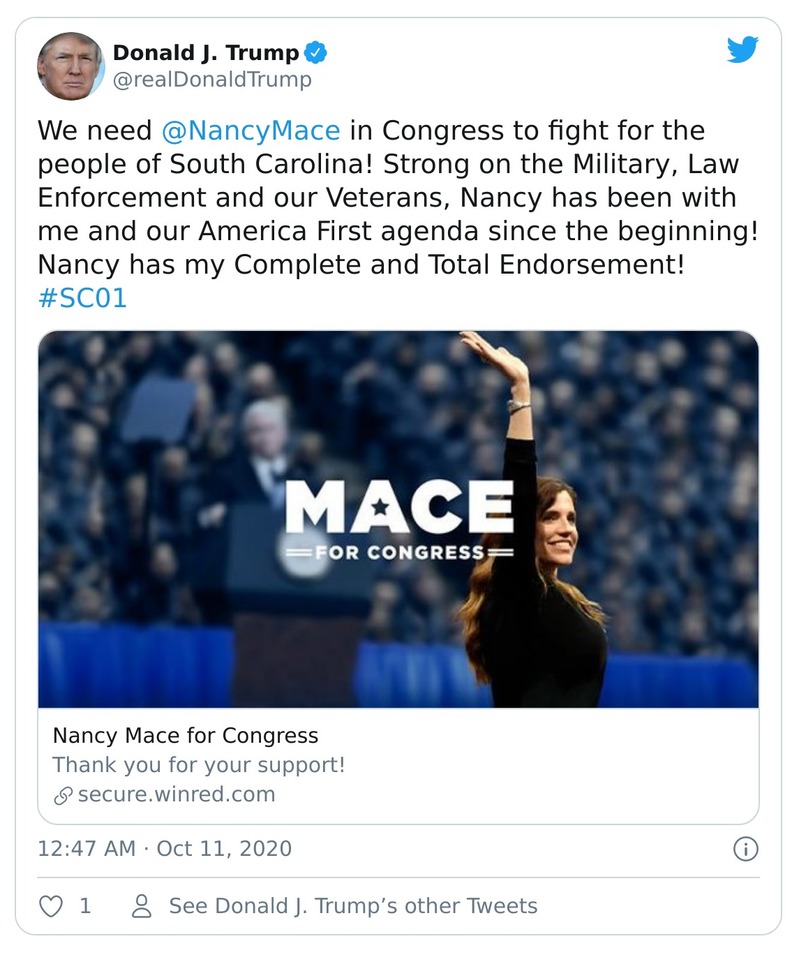Click the like count number 1

85,906
